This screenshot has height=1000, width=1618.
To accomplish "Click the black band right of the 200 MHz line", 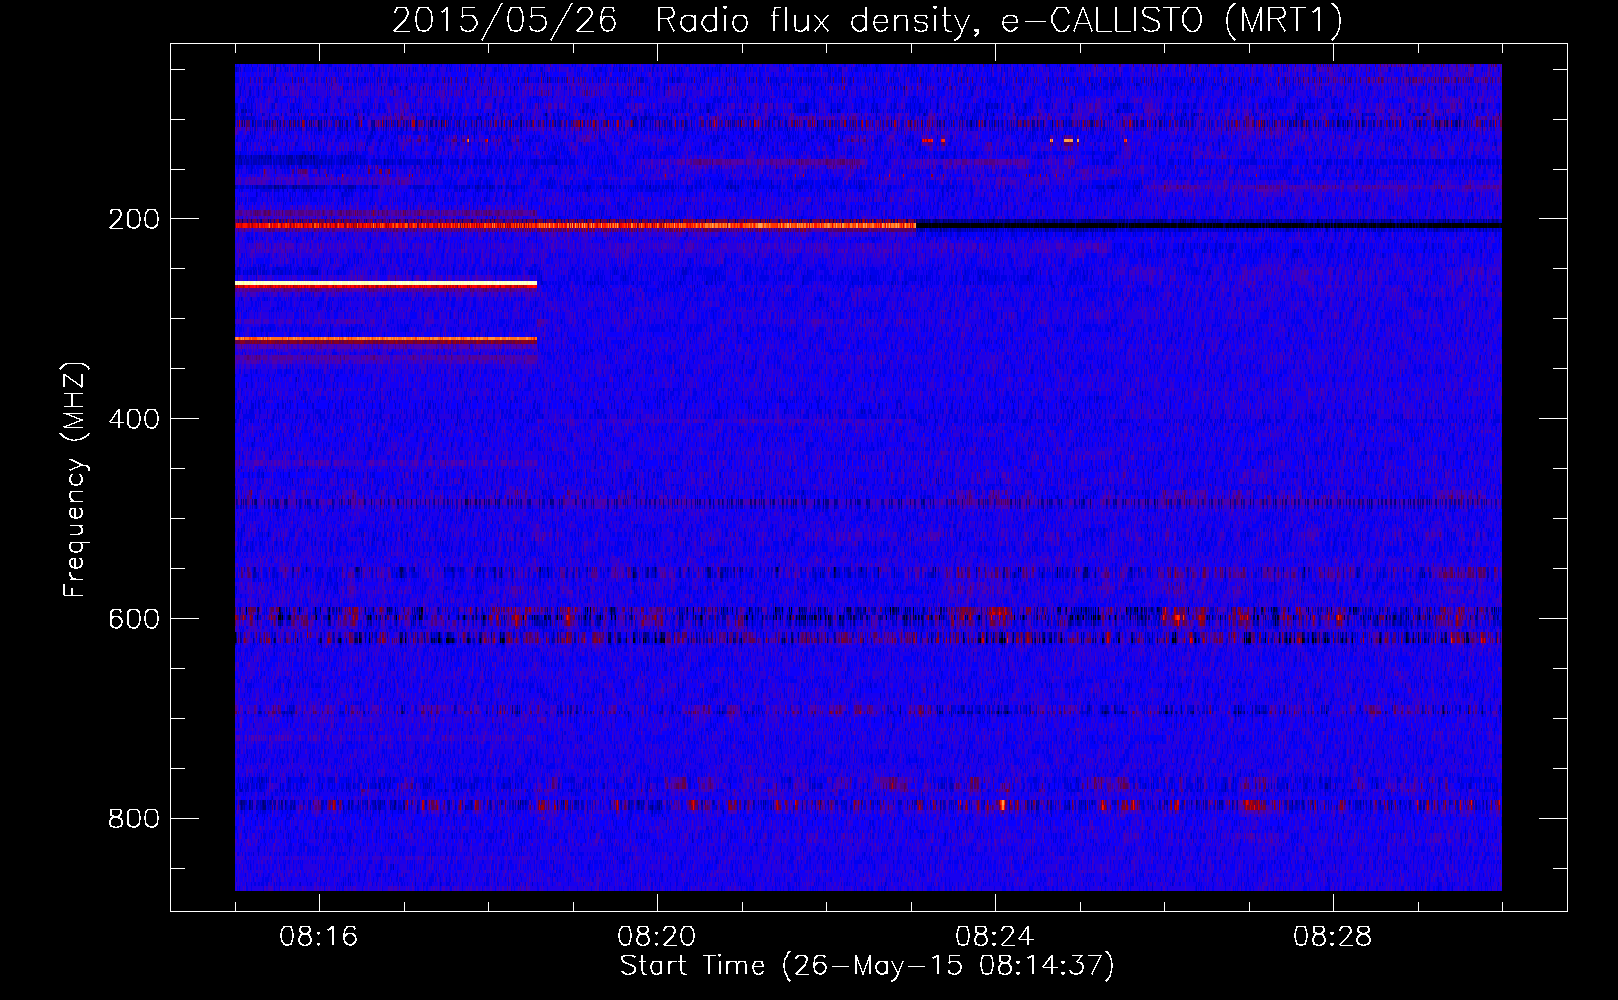I will 1209,225.
